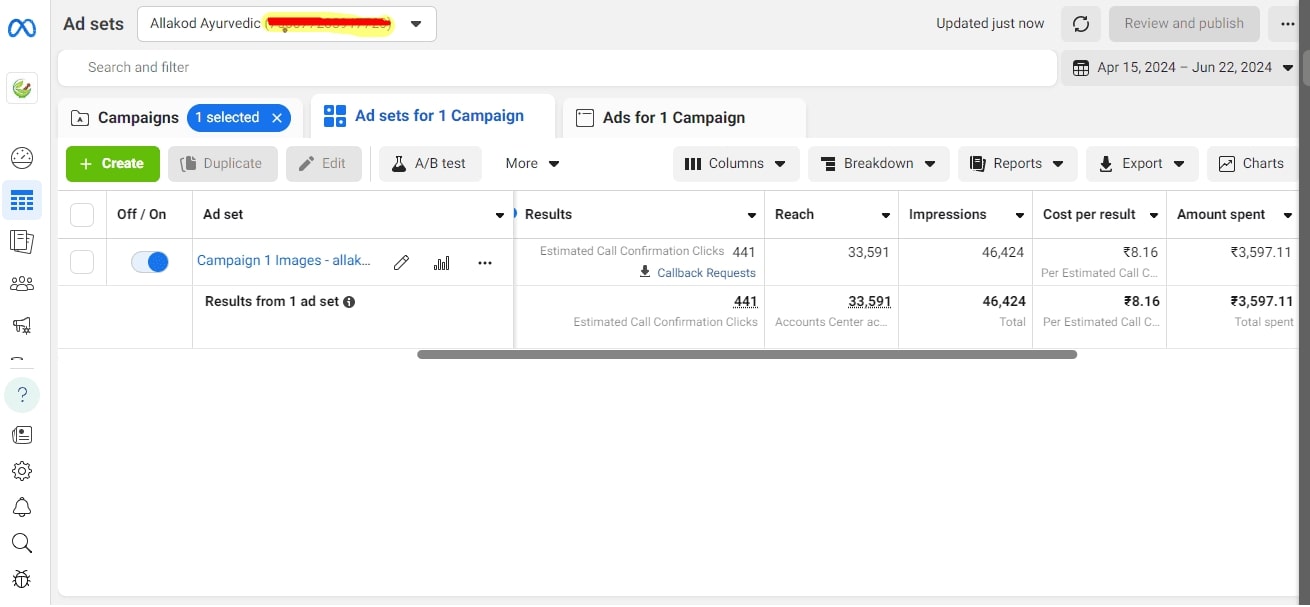This screenshot has width=1310, height=607.
Task: Open the Amount spent column arrow
Action: coord(1288,215)
